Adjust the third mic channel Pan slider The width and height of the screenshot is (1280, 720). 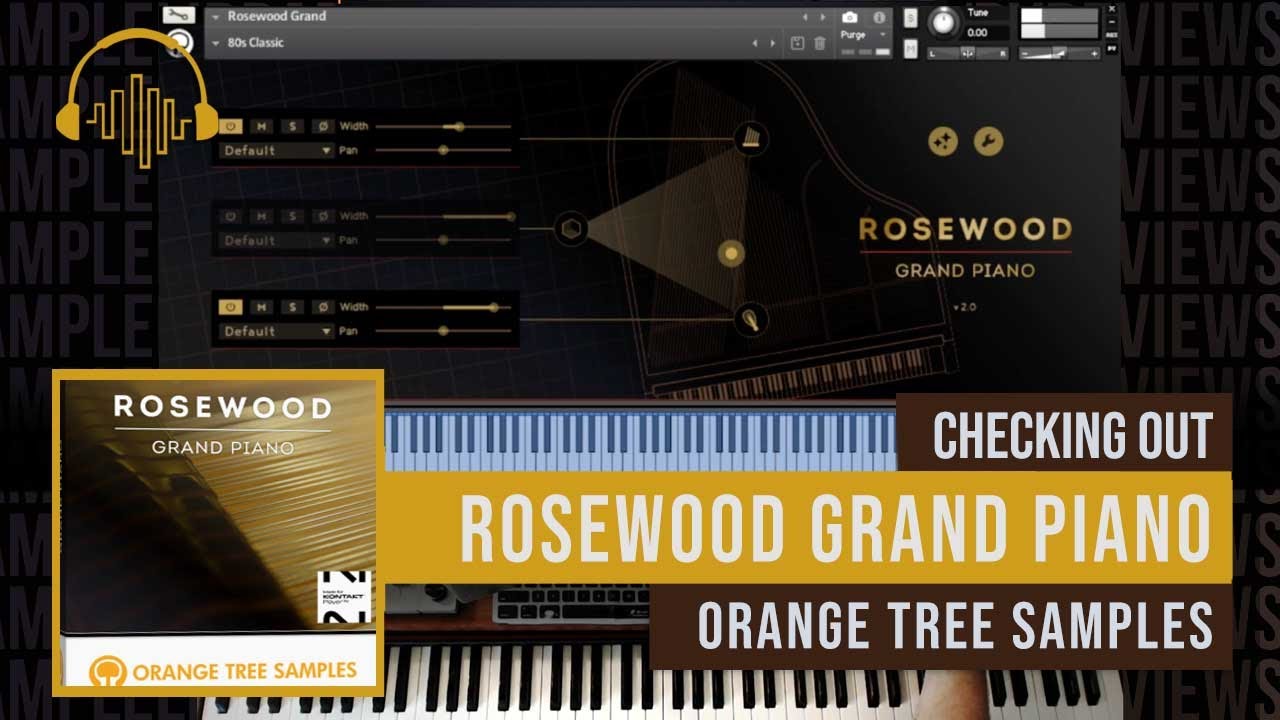[444, 331]
